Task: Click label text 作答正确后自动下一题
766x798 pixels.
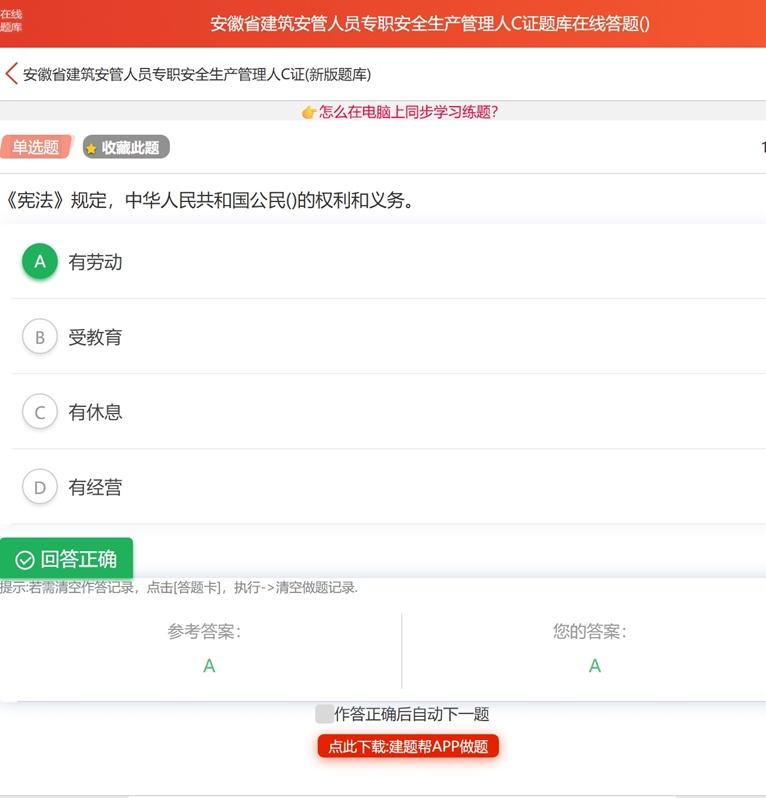Action: pyautogui.click(x=412, y=714)
